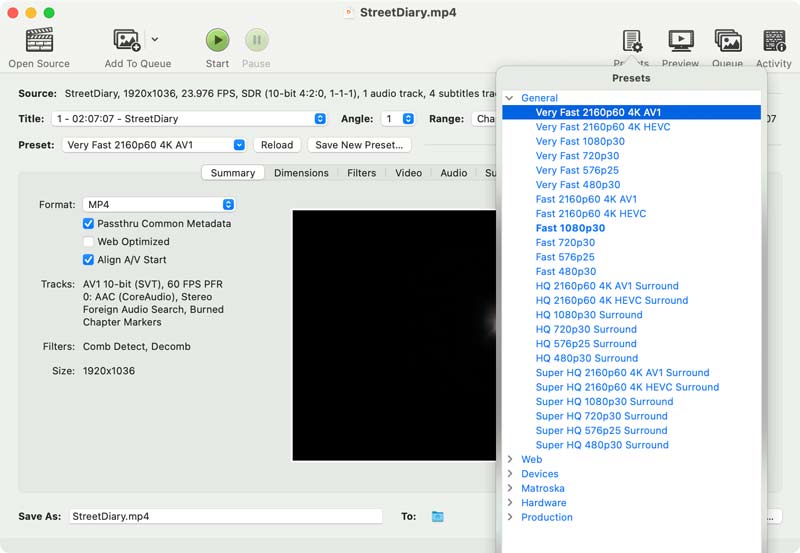Select HQ 2160p60 4K AV1 Surround preset
Screen dimensions: 800x553
coord(631,286)
